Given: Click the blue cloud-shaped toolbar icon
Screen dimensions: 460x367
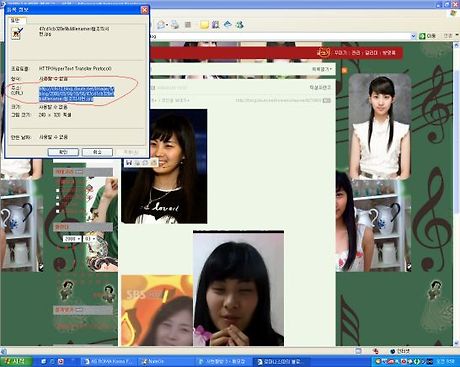Looking at the screenshot, I should pyautogui.click(x=228, y=24).
